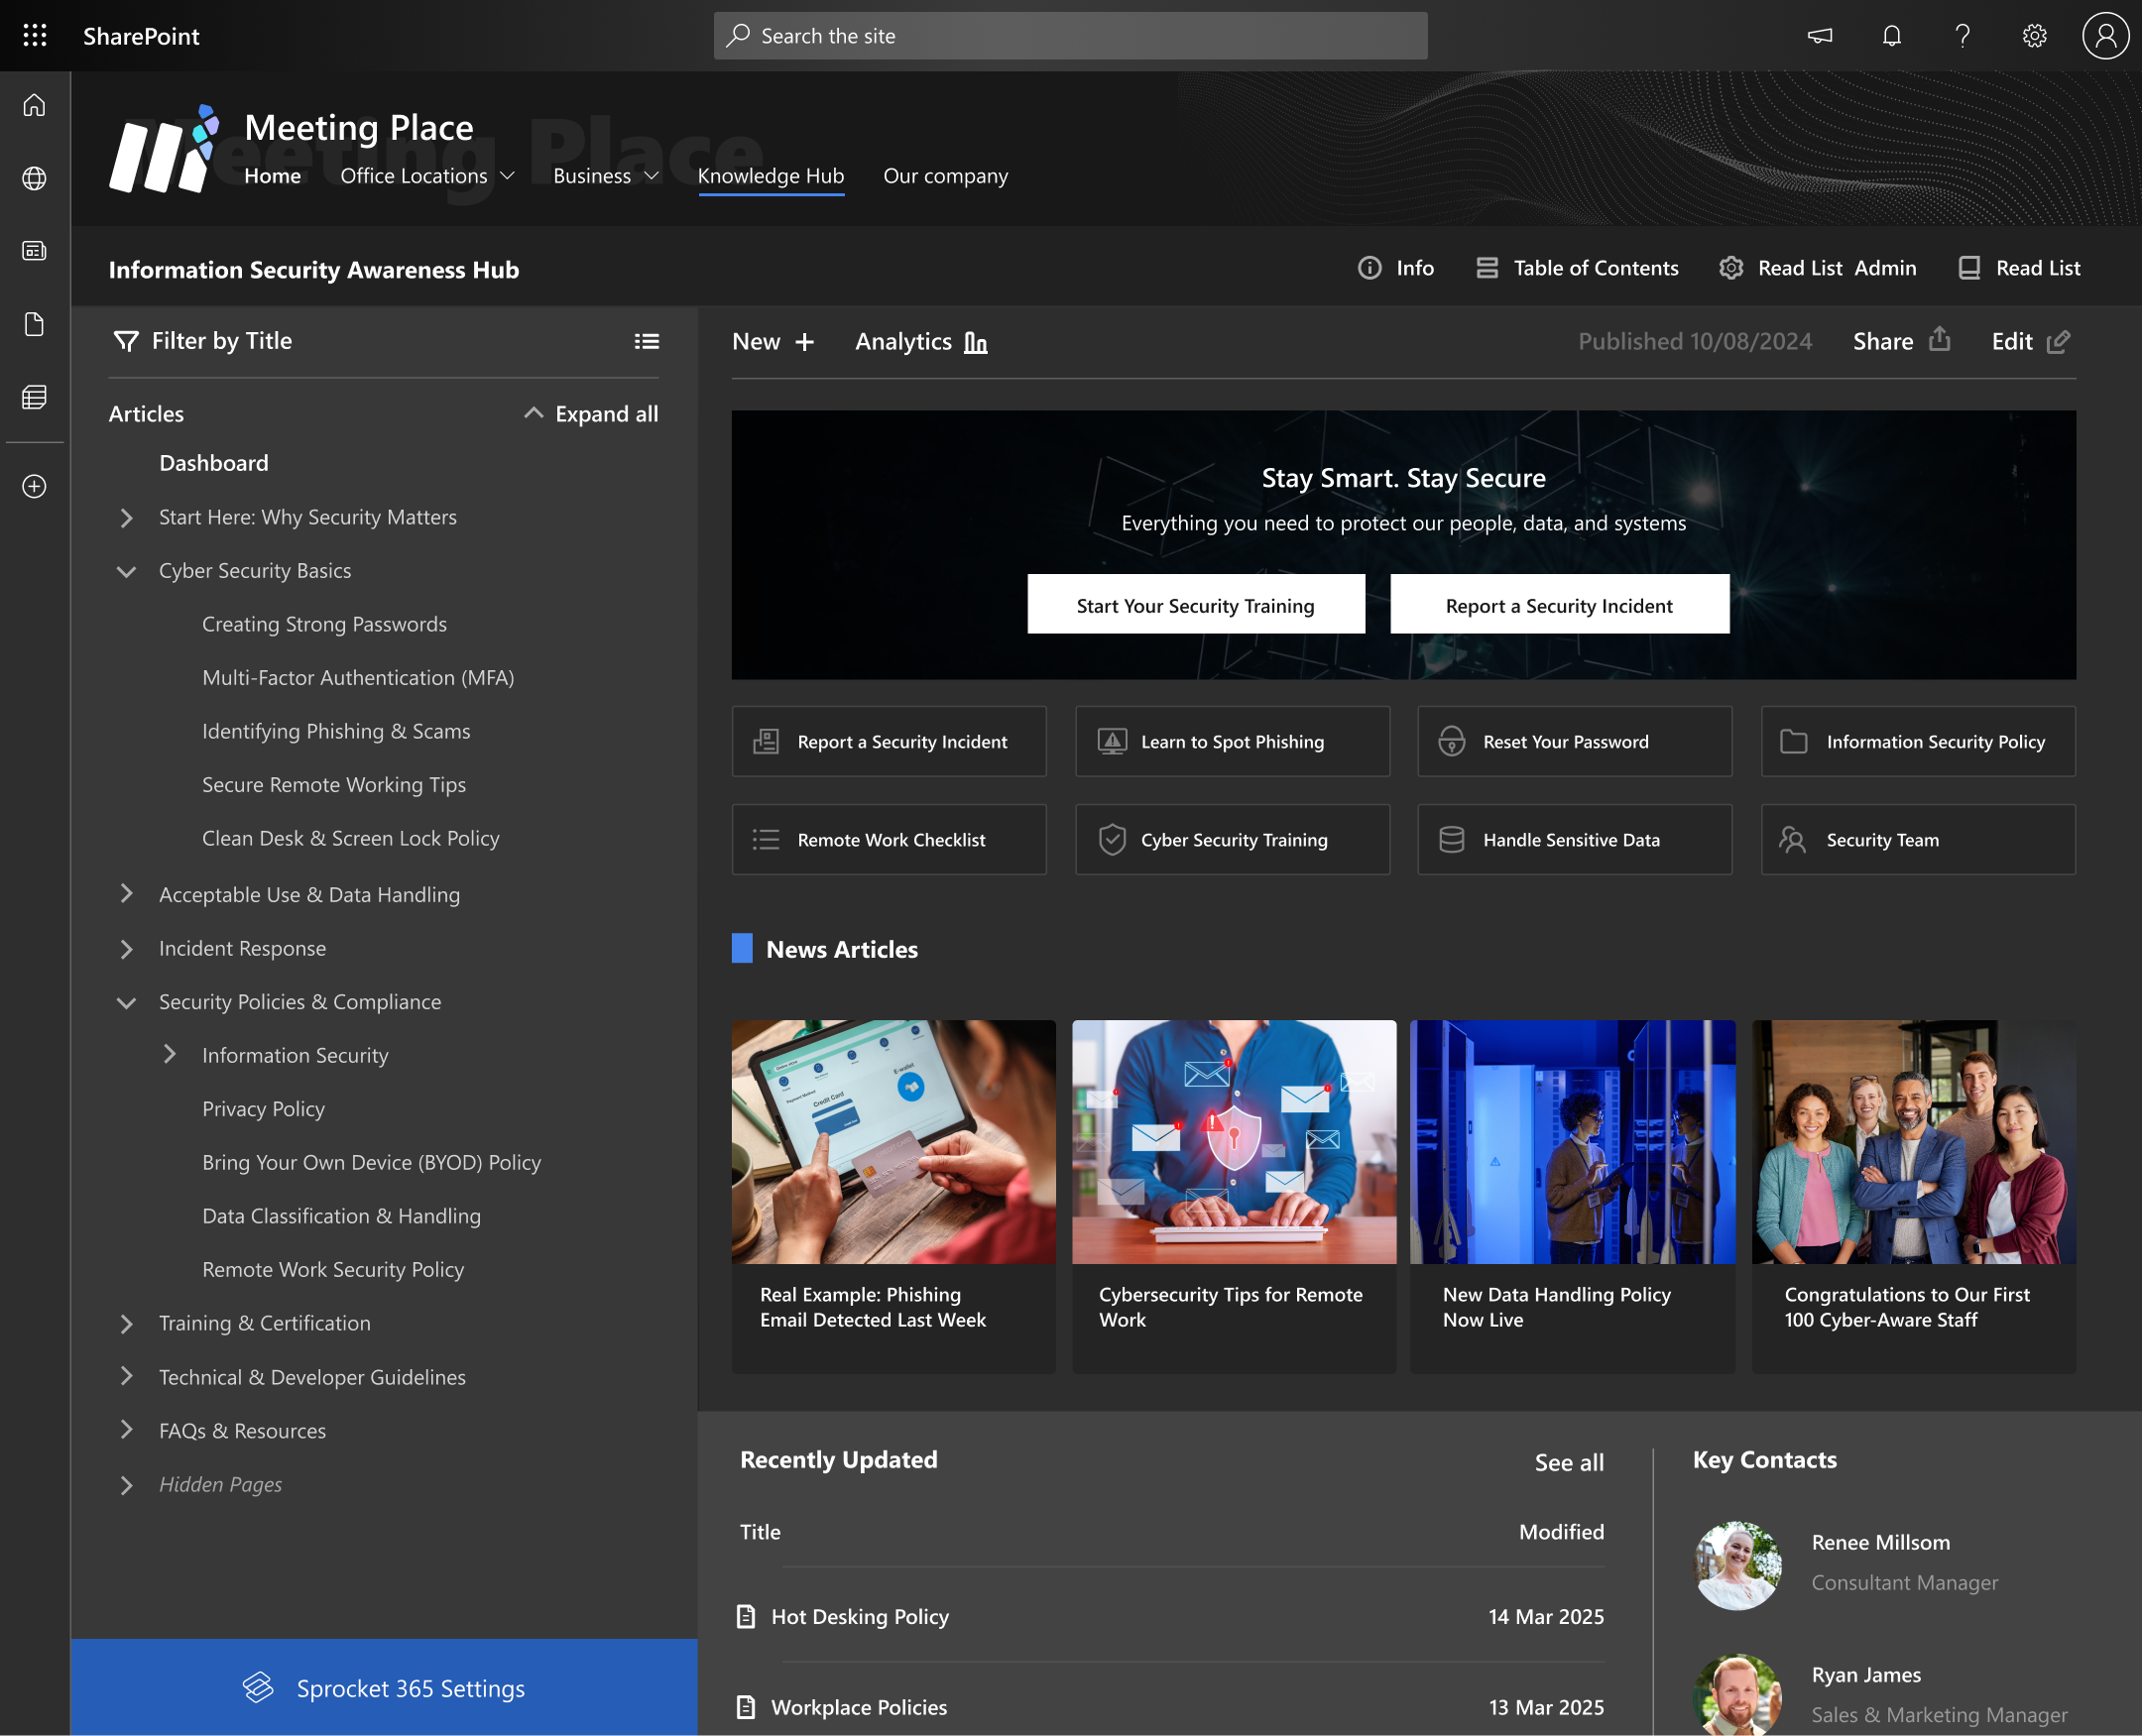
Task: Expand Acceptable Use & Data Handling
Action: coord(126,894)
